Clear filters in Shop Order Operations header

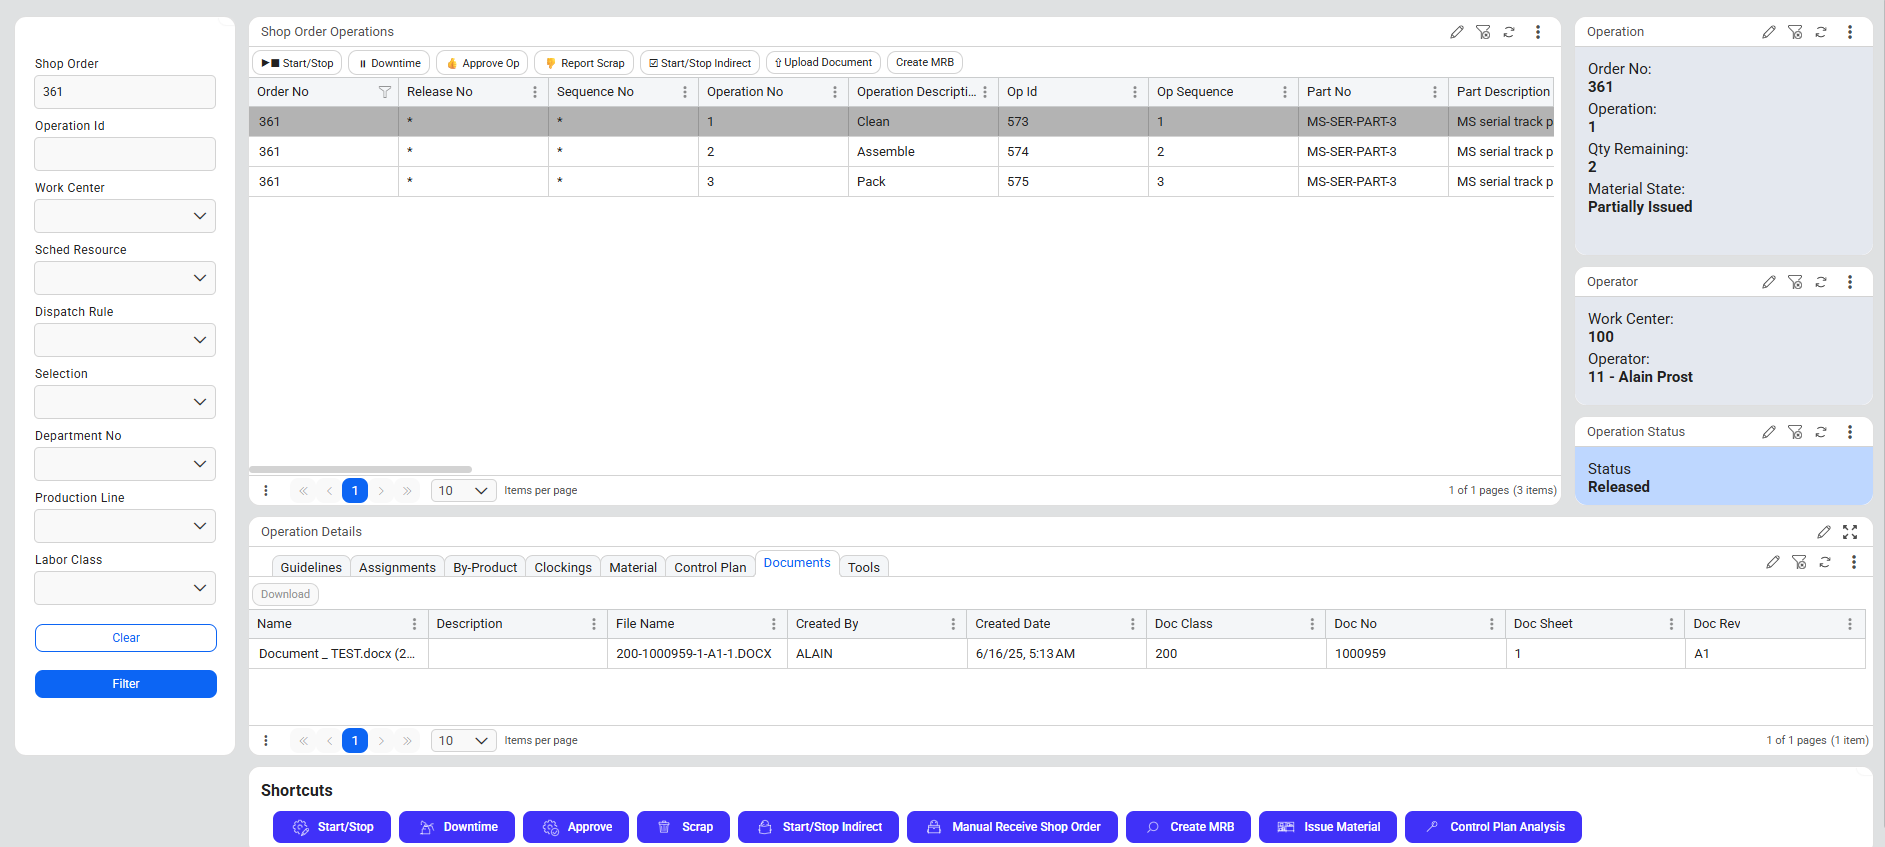pos(1483,32)
